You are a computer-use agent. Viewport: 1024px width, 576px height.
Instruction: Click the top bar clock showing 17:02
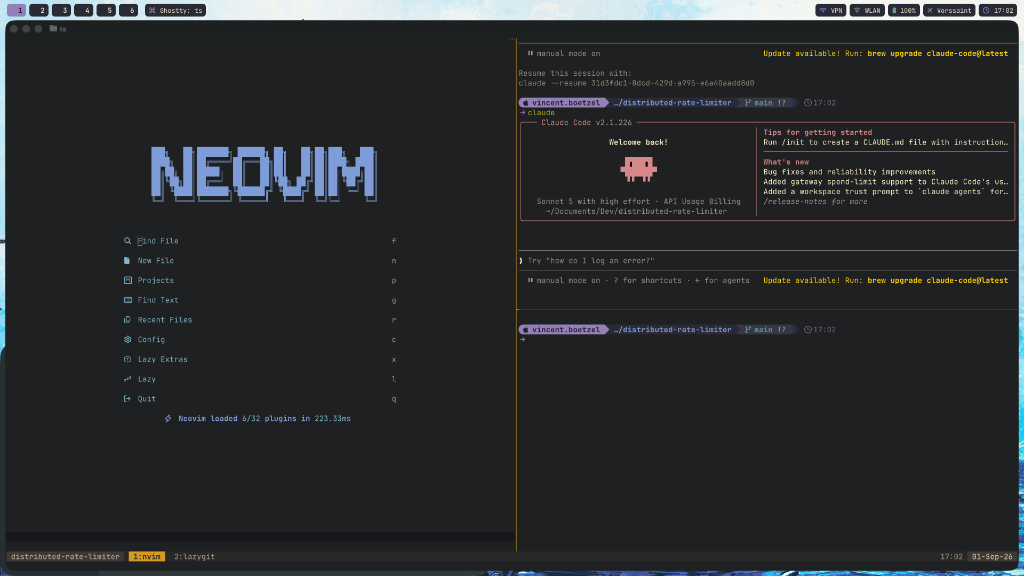997,10
